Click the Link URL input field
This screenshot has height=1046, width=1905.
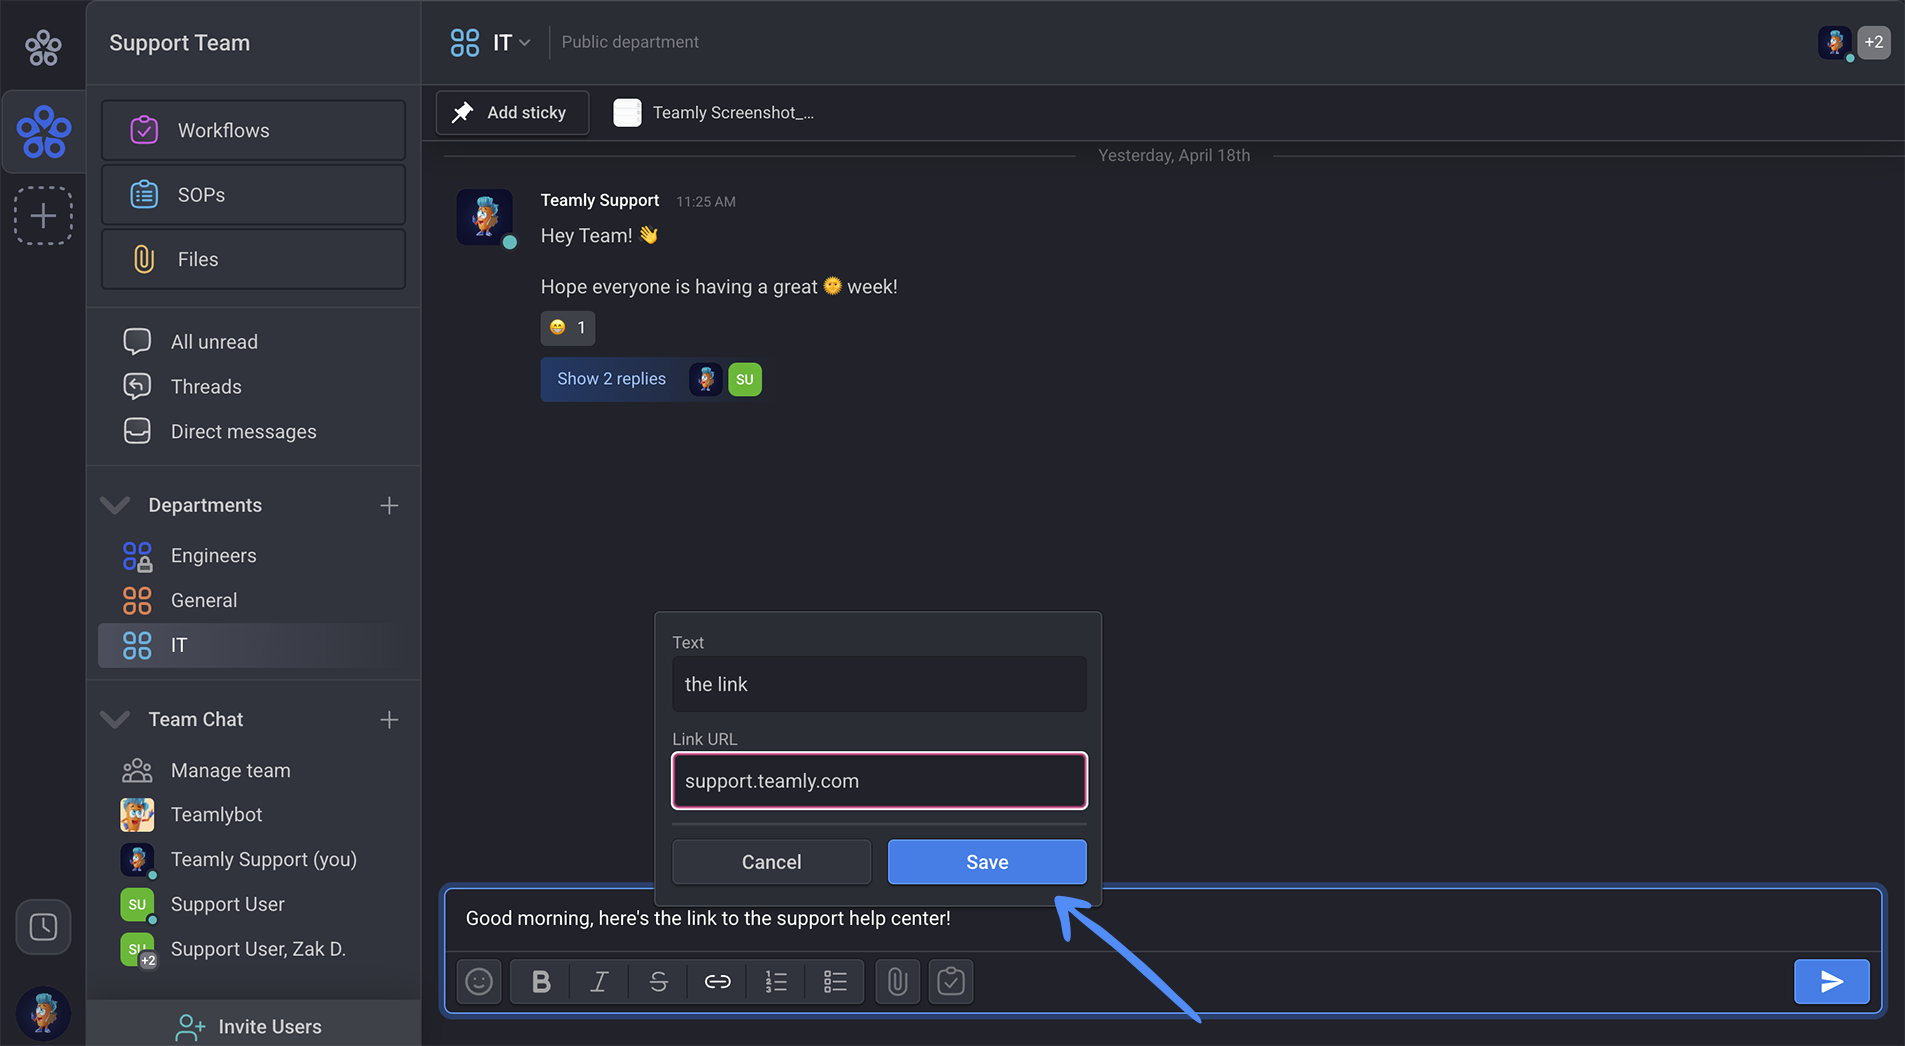[879, 781]
